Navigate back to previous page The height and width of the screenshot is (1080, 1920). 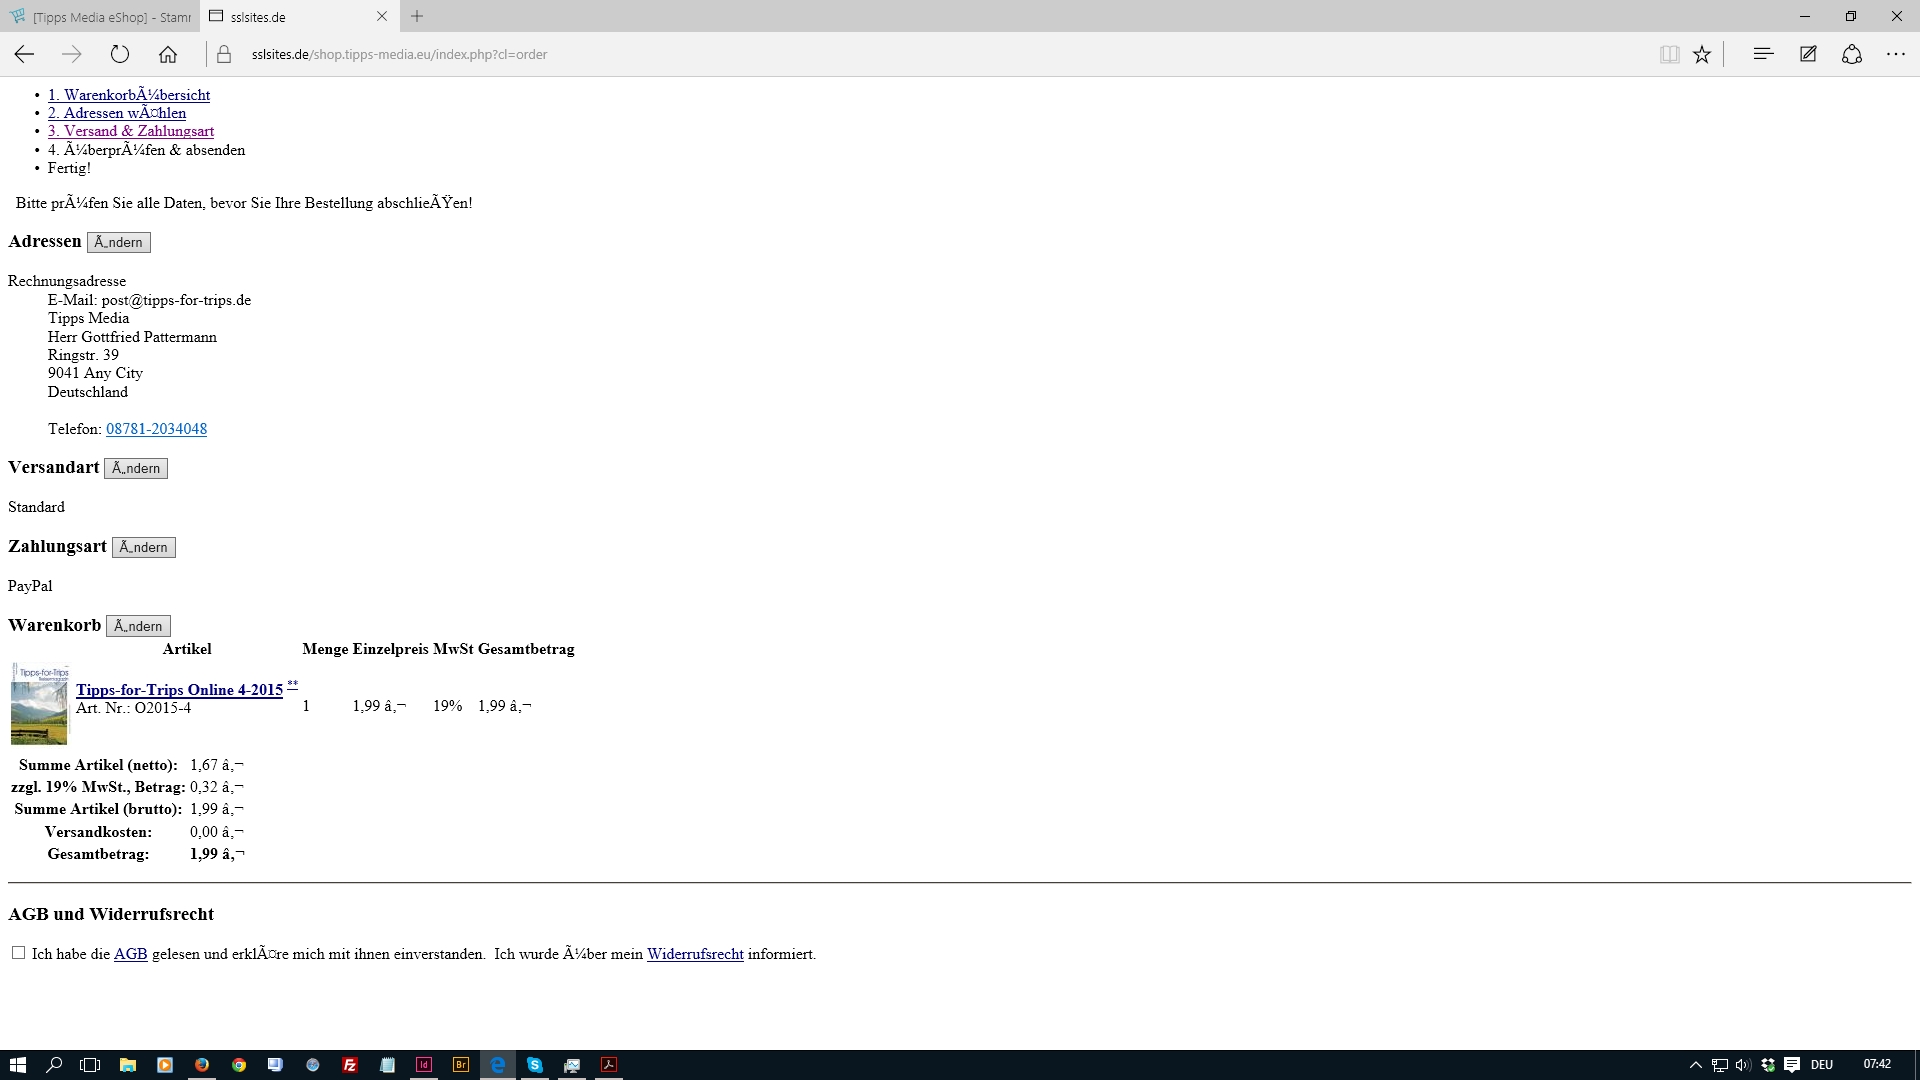(x=25, y=55)
